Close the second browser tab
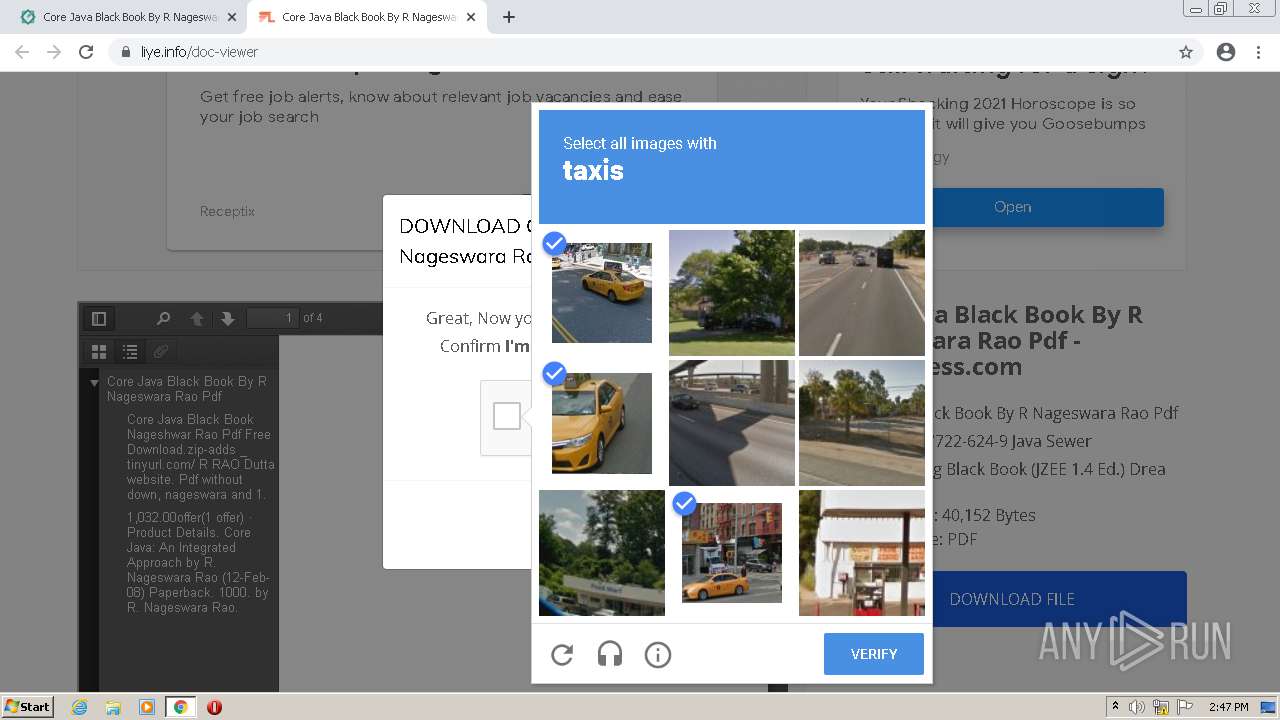The image size is (1280, 720). [470, 17]
